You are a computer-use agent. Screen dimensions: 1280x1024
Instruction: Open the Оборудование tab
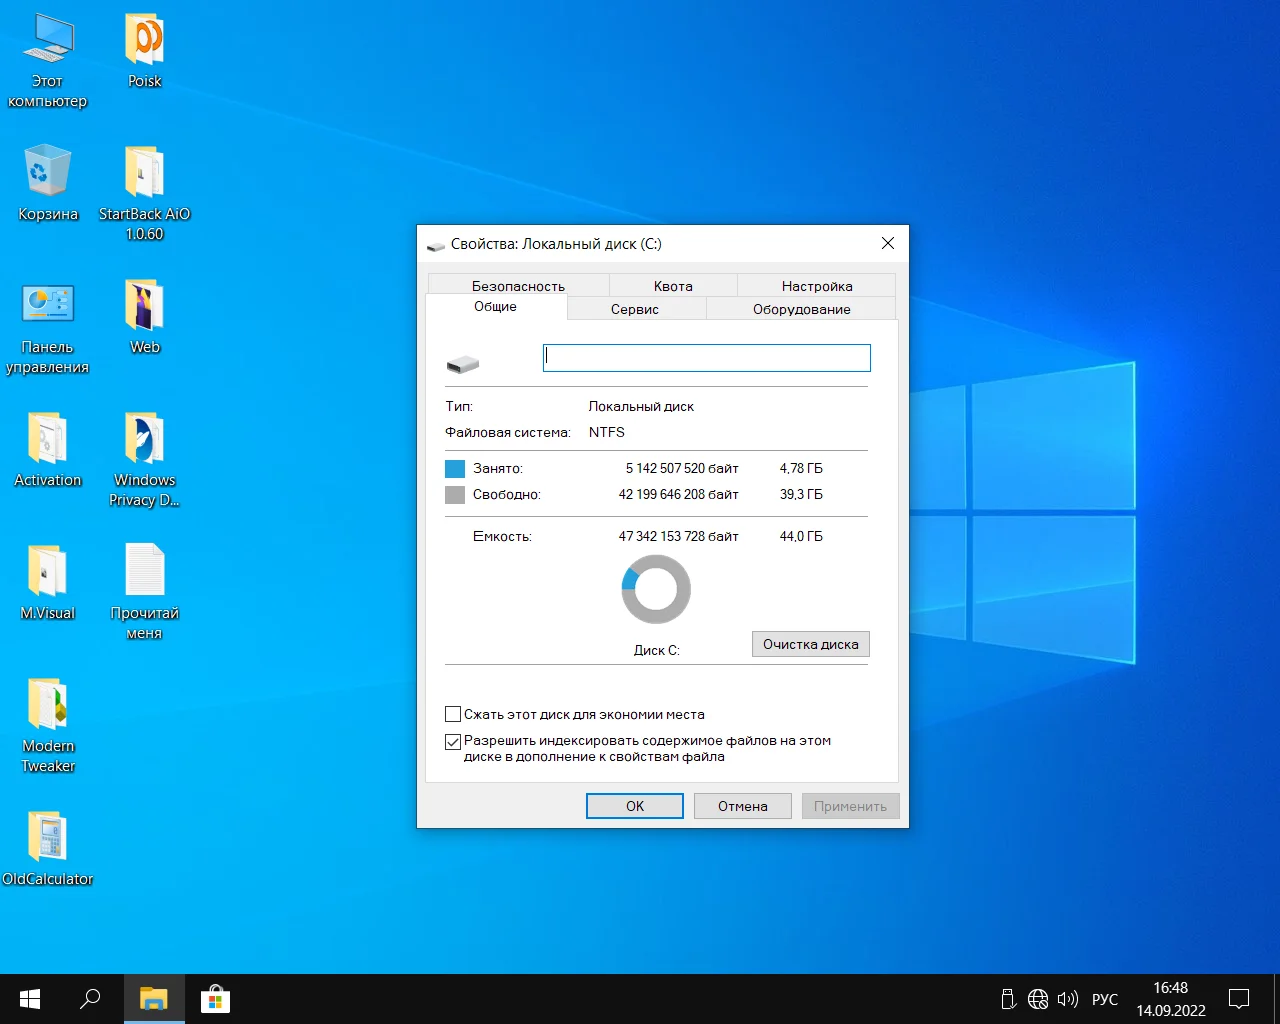tap(801, 309)
